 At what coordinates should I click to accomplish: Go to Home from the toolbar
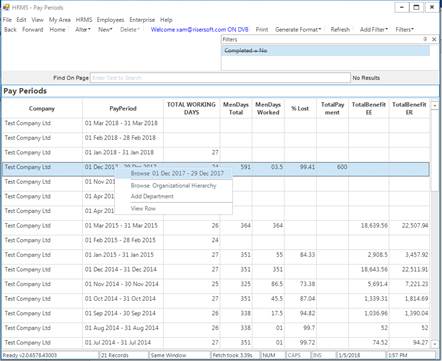click(x=57, y=29)
